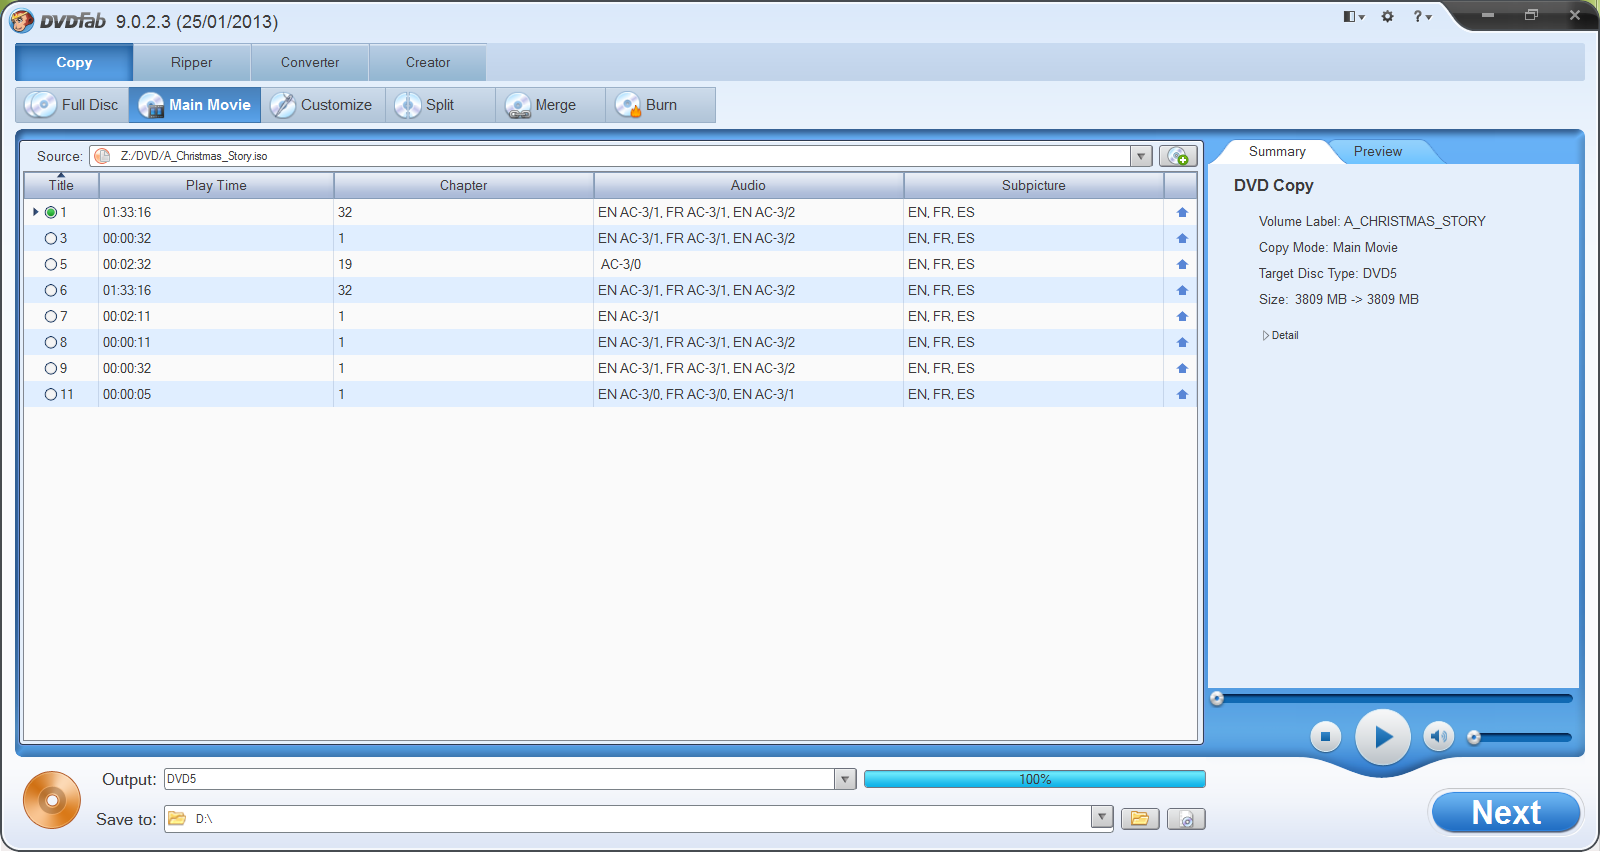This screenshot has height=852, width=1600.
Task: Switch to the Copy tab
Action: [74, 62]
